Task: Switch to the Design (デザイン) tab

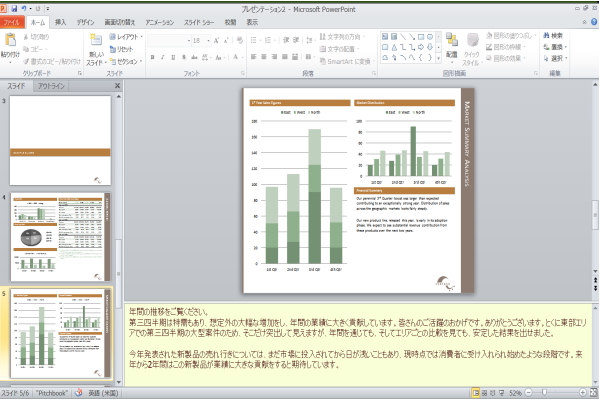Action: (85, 22)
